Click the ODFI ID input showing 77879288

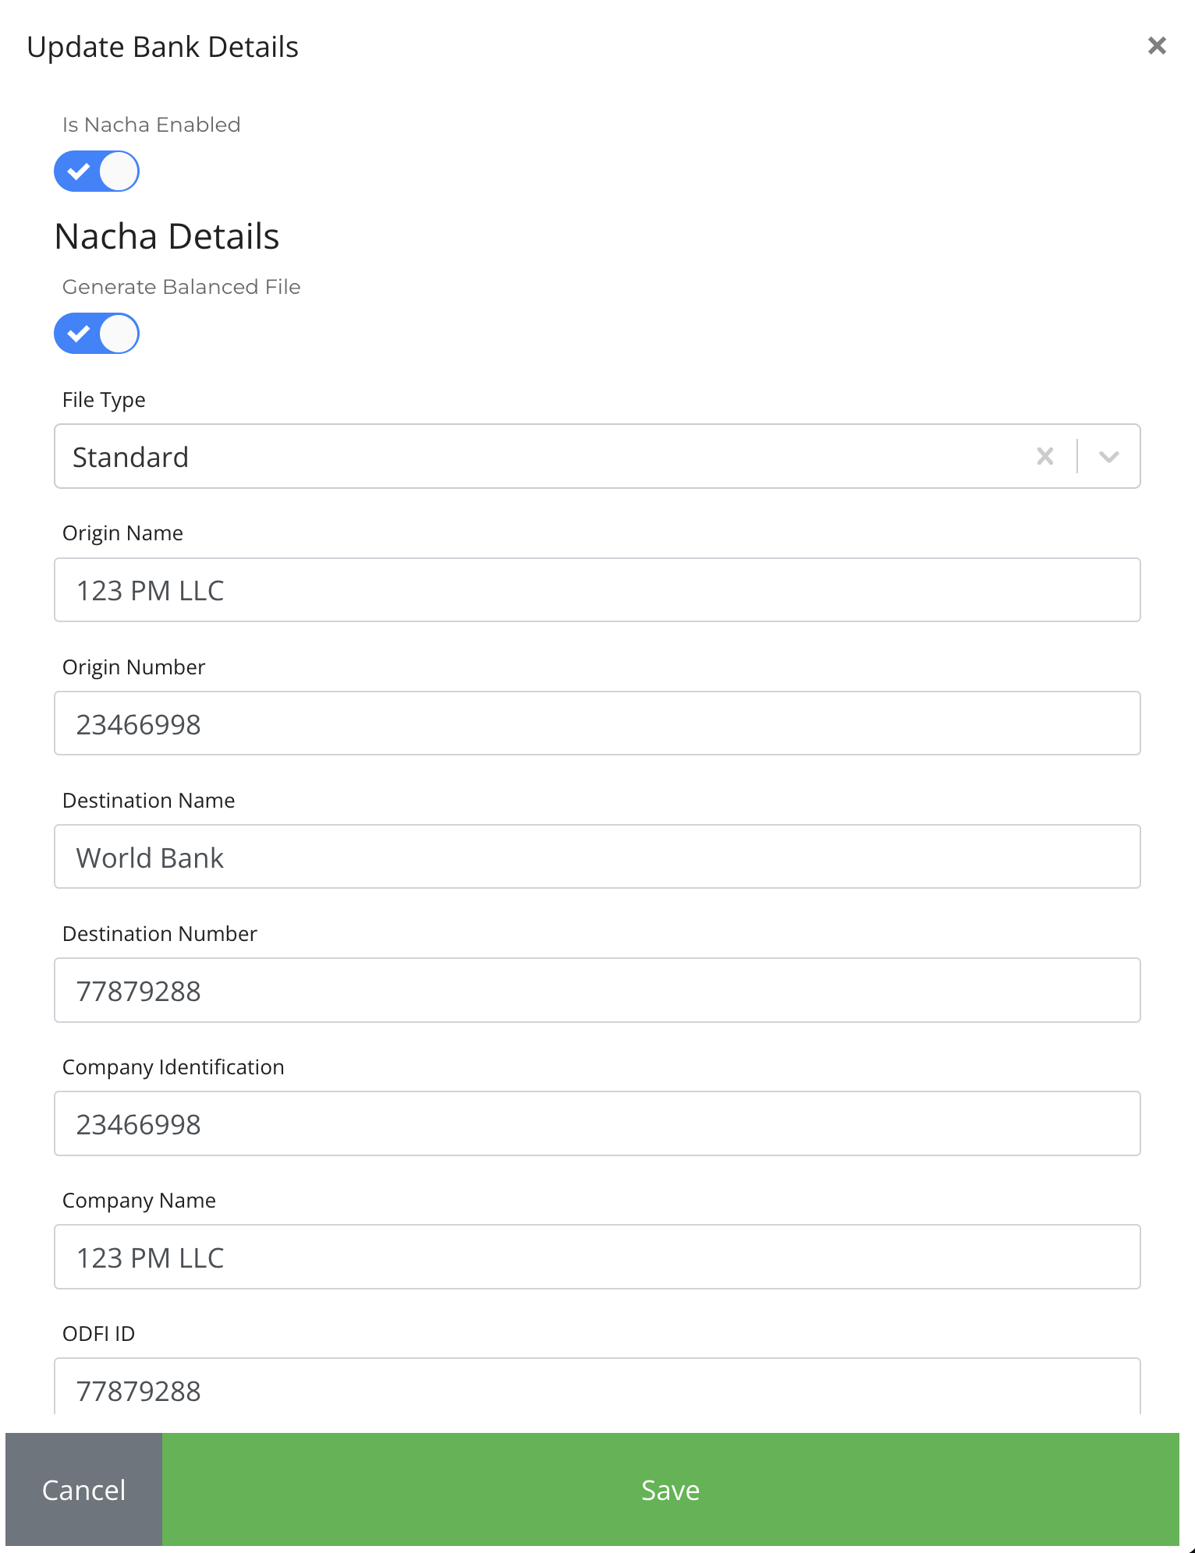coord(597,1390)
